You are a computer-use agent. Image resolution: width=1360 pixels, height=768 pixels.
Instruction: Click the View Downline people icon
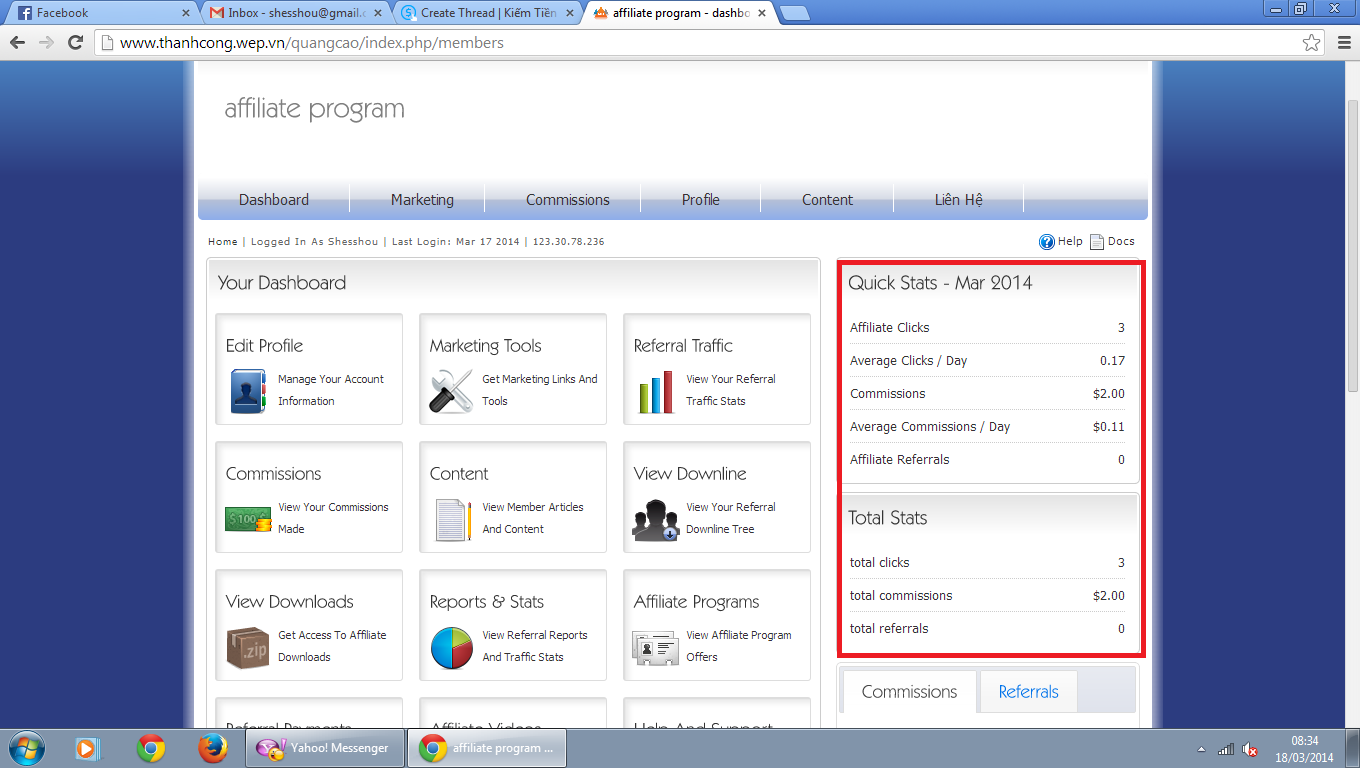click(656, 520)
